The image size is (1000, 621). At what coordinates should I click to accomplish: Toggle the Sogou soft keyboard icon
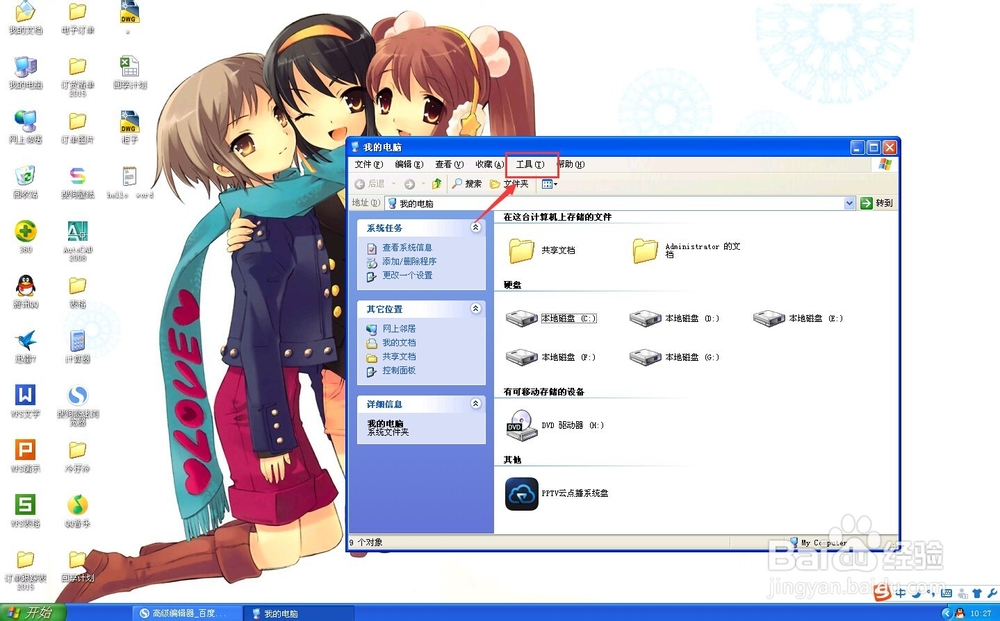click(x=946, y=594)
